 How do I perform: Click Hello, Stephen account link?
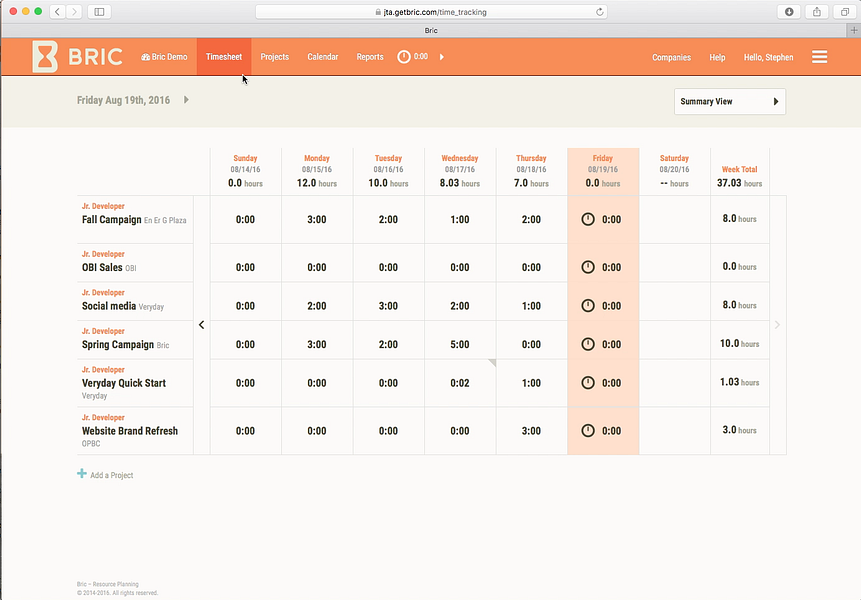[x=768, y=57]
